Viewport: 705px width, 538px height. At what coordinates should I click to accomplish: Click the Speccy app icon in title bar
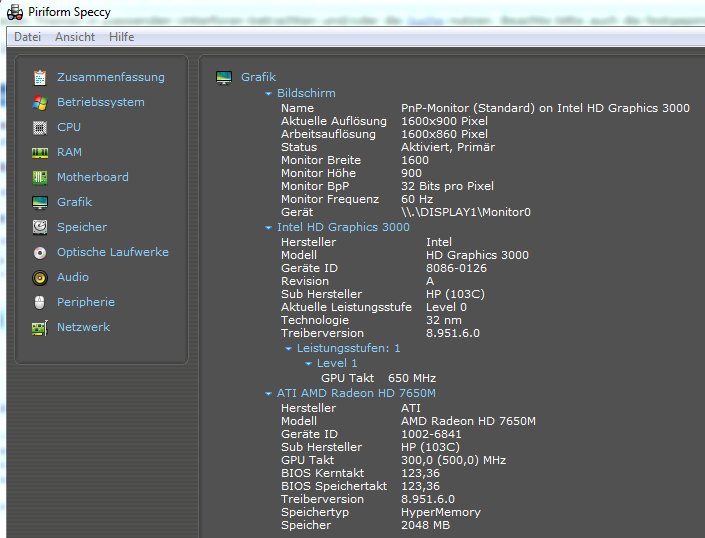click(15, 12)
